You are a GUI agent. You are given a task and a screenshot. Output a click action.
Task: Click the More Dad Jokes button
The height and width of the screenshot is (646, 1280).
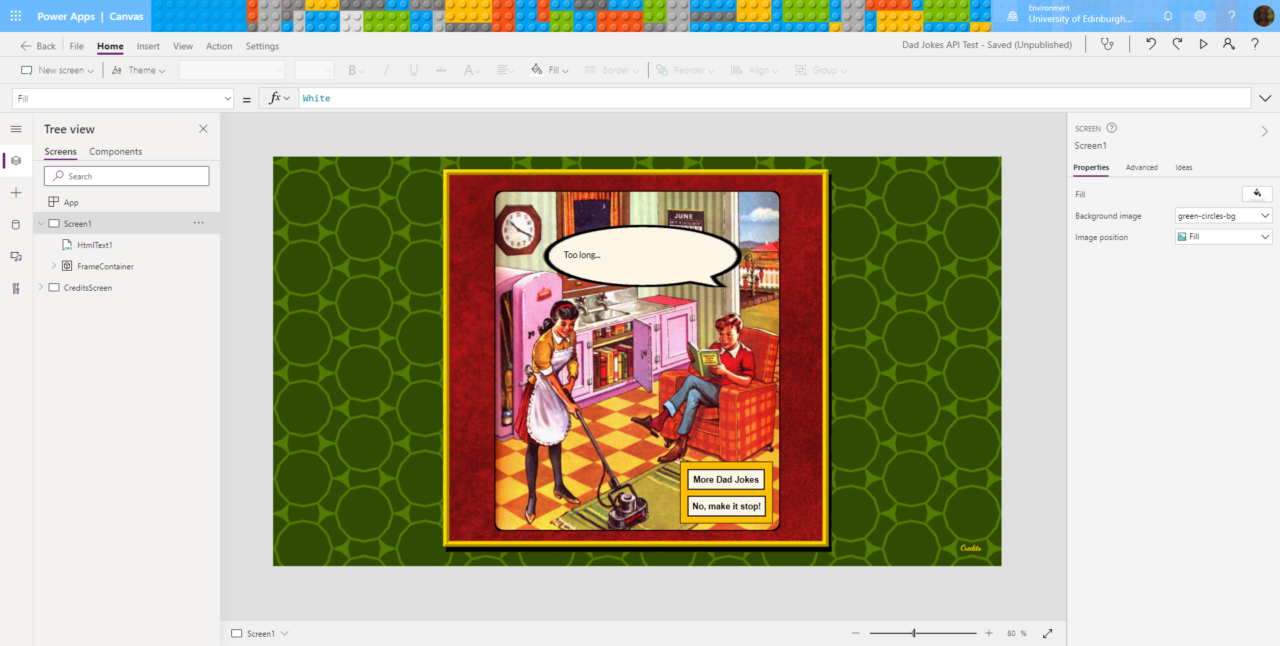pos(727,480)
